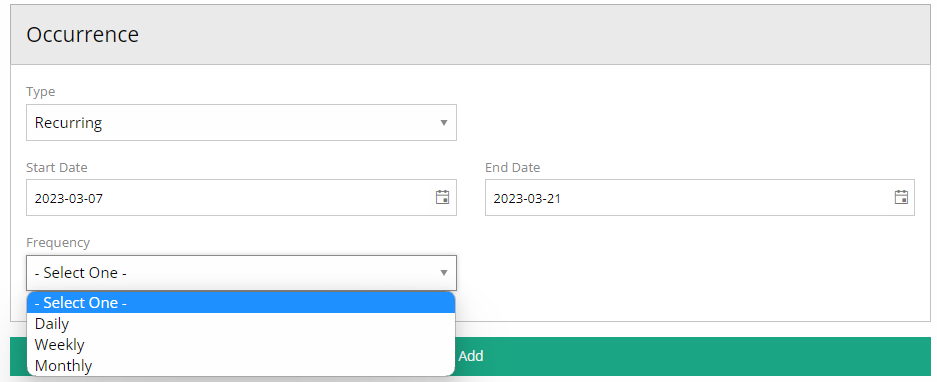Select Daily from the Frequency list
Viewport: 937px width, 382px height.
241,324
